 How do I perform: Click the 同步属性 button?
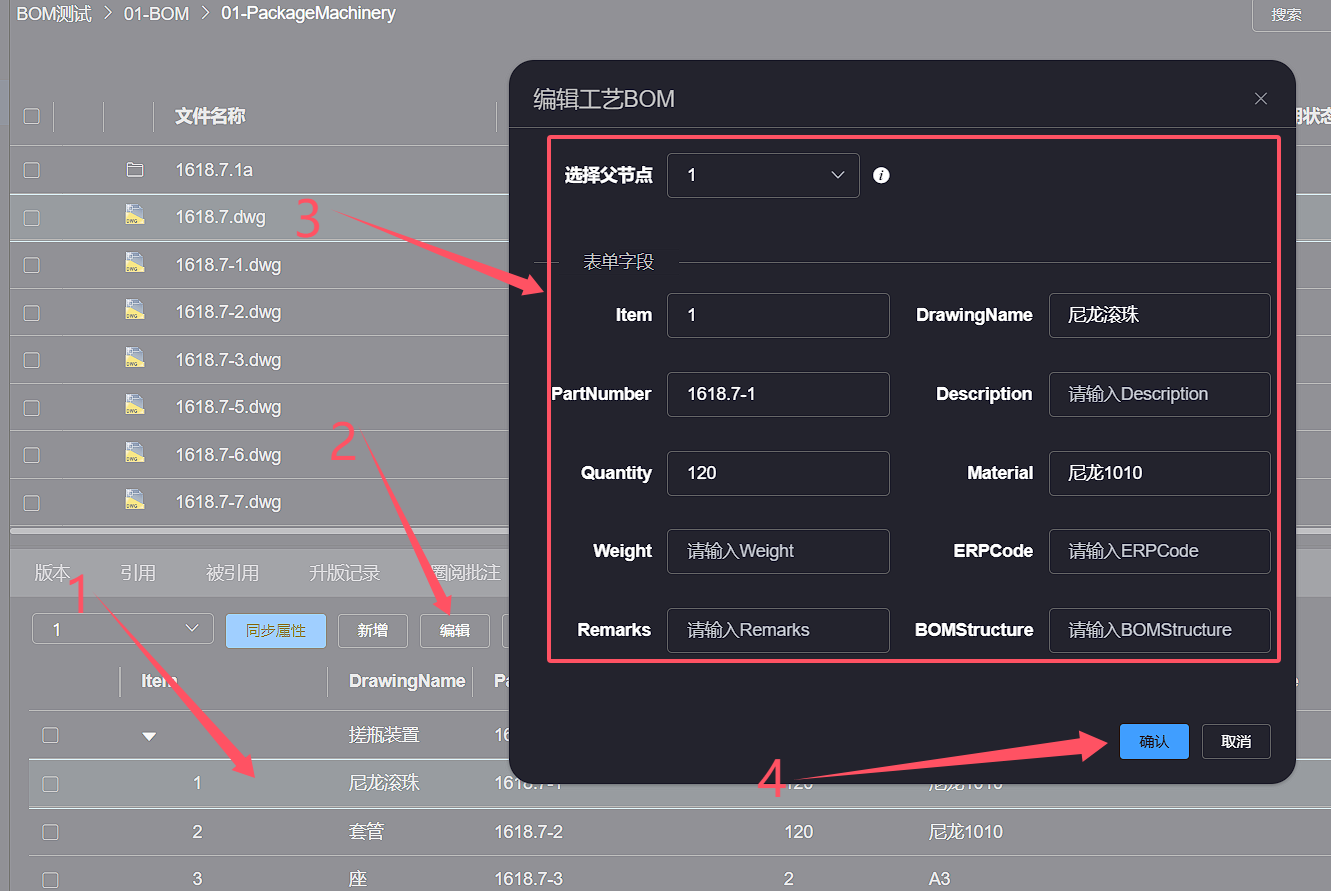(x=276, y=630)
